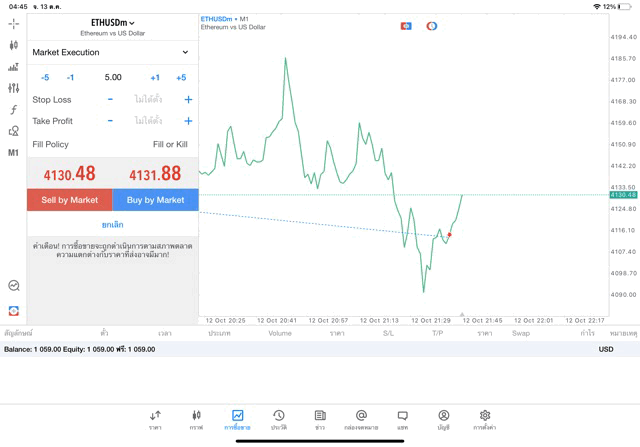Open the History tab clock icon
This screenshot has width=640, height=447.
click(x=278, y=419)
